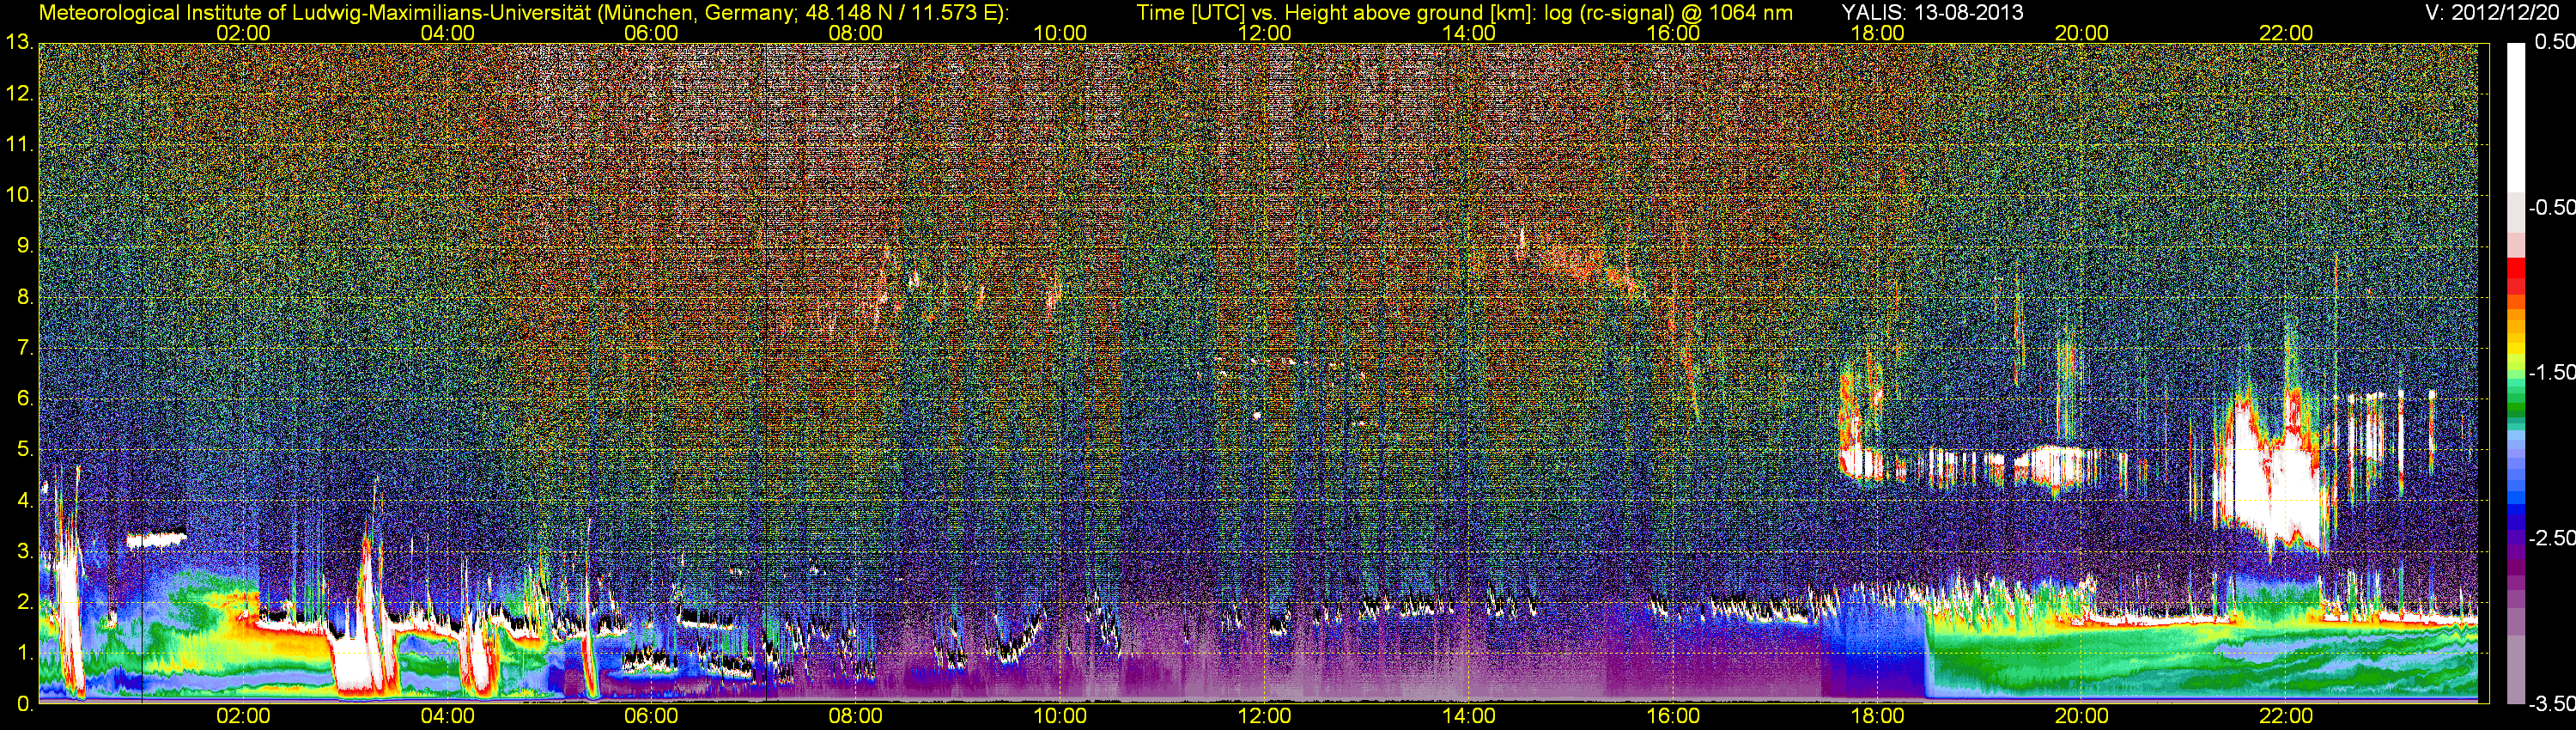Click the 13. km height axis label
Viewport: 2576px width, 730px height.
pyautogui.click(x=19, y=42)
